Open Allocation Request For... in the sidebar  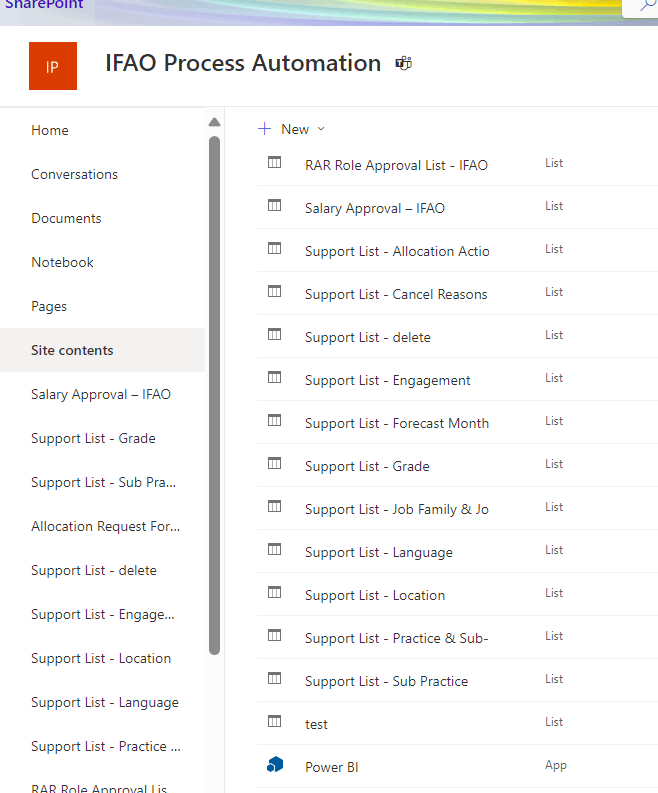point(106,526)
